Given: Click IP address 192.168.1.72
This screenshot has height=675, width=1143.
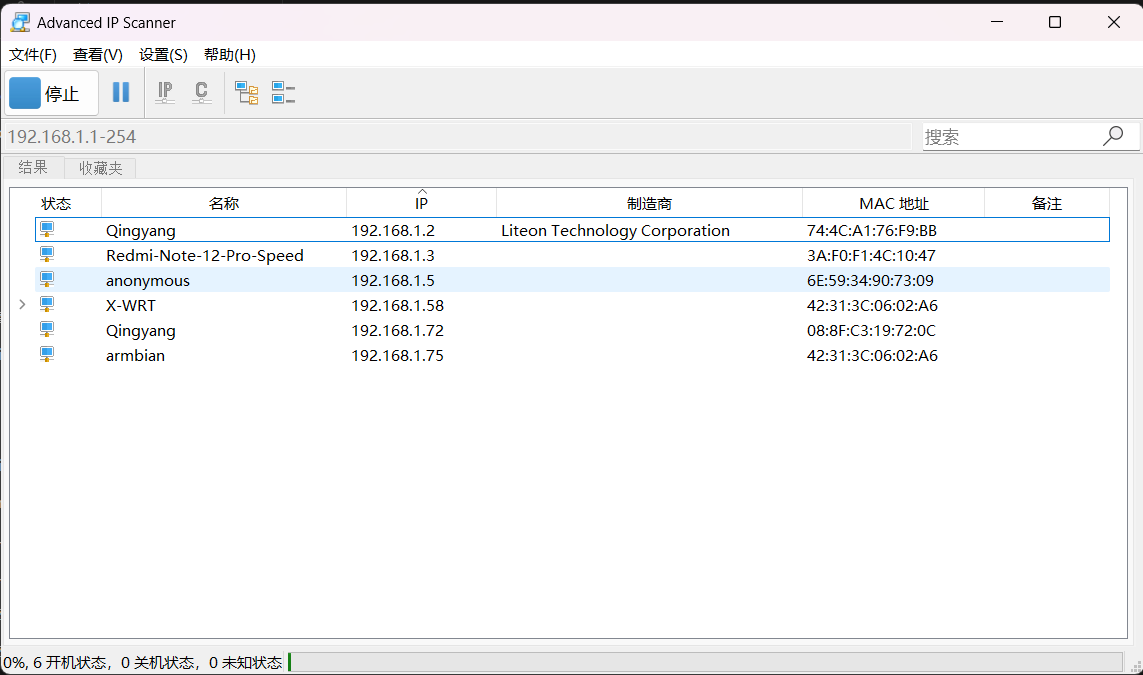Looking at the screenshot, I should [398, 331].
